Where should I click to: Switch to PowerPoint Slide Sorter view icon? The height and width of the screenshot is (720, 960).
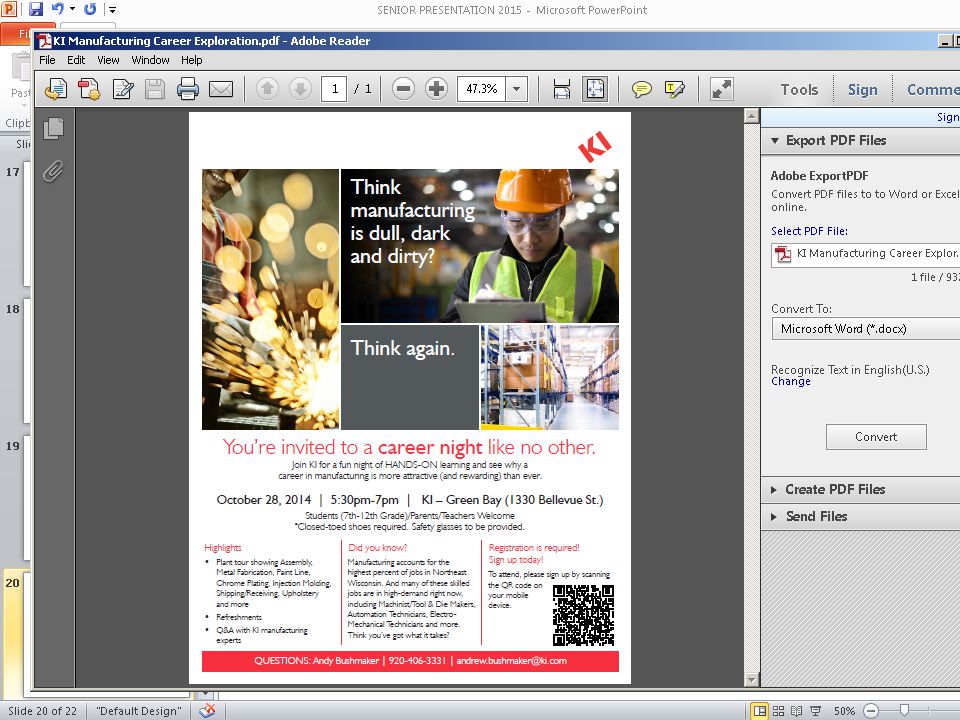[778, 711]
